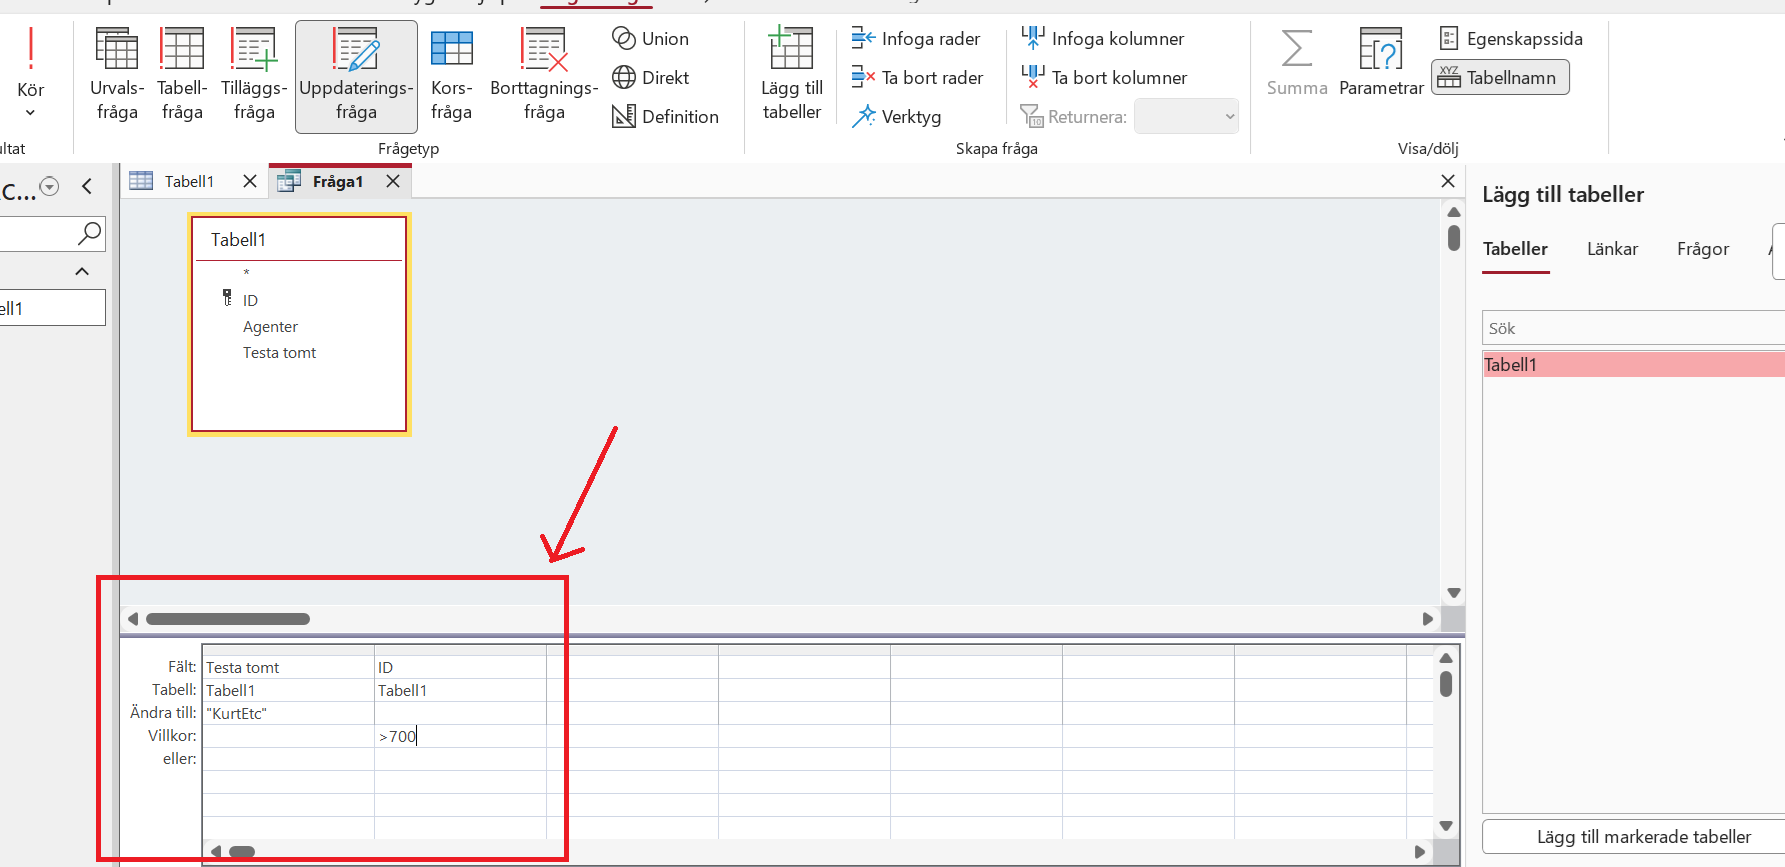Click Lägg till markerade tabeller button
The image size is (1785, 867).
pyautogui.click(x=1633, y=837)
